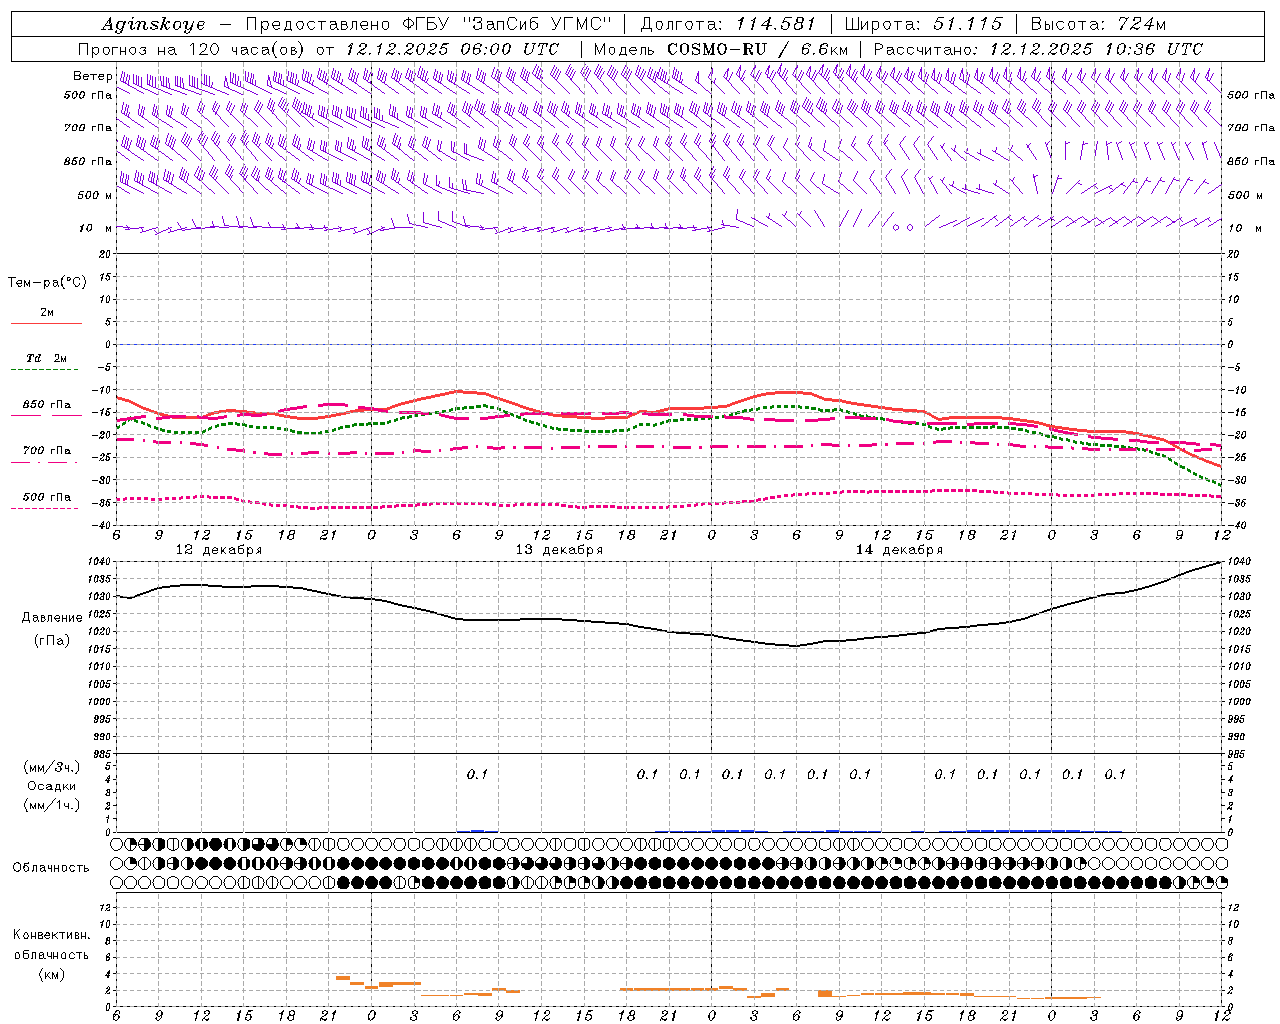Viewport: 1280px width, 1024px height.
Task: Click the forecast header Прогноз на 120 часа(ов)
Action: coord(193,49)
